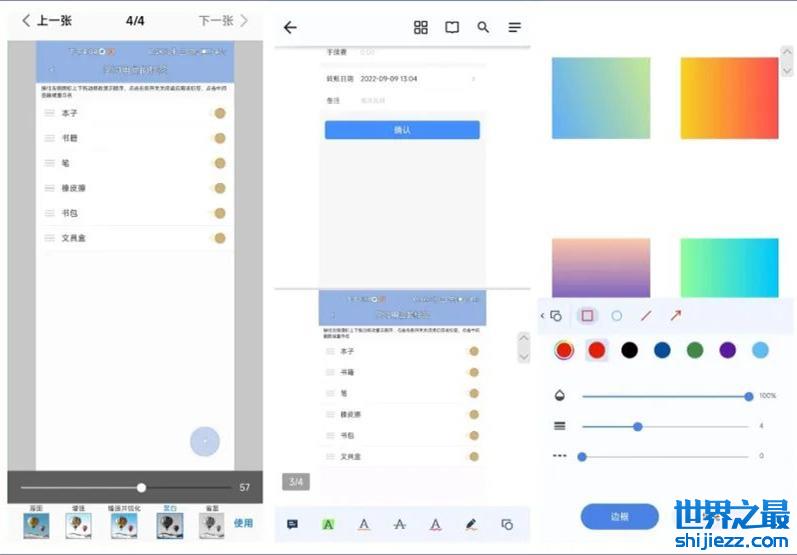Go to next image with 下一张
This screenshot has height=555, width=797.
(222, 21)
